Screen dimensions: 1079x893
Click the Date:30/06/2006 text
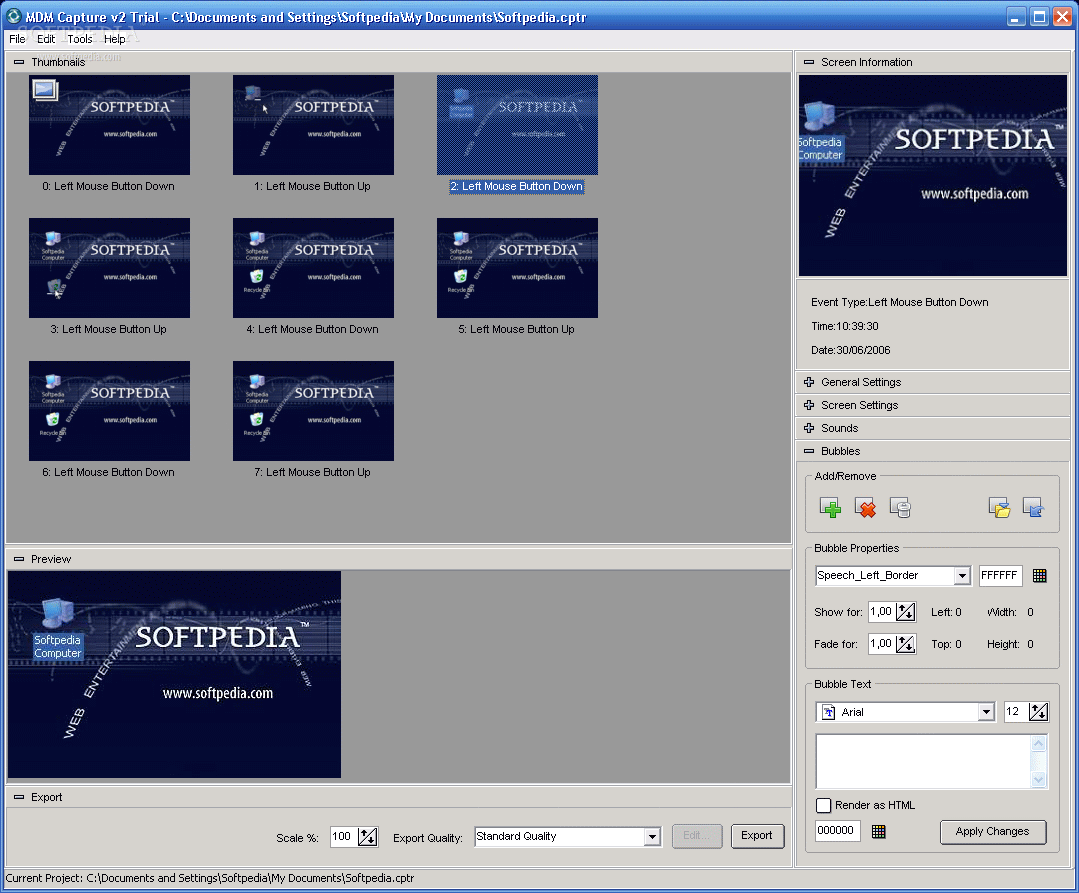tap(851, 350)
